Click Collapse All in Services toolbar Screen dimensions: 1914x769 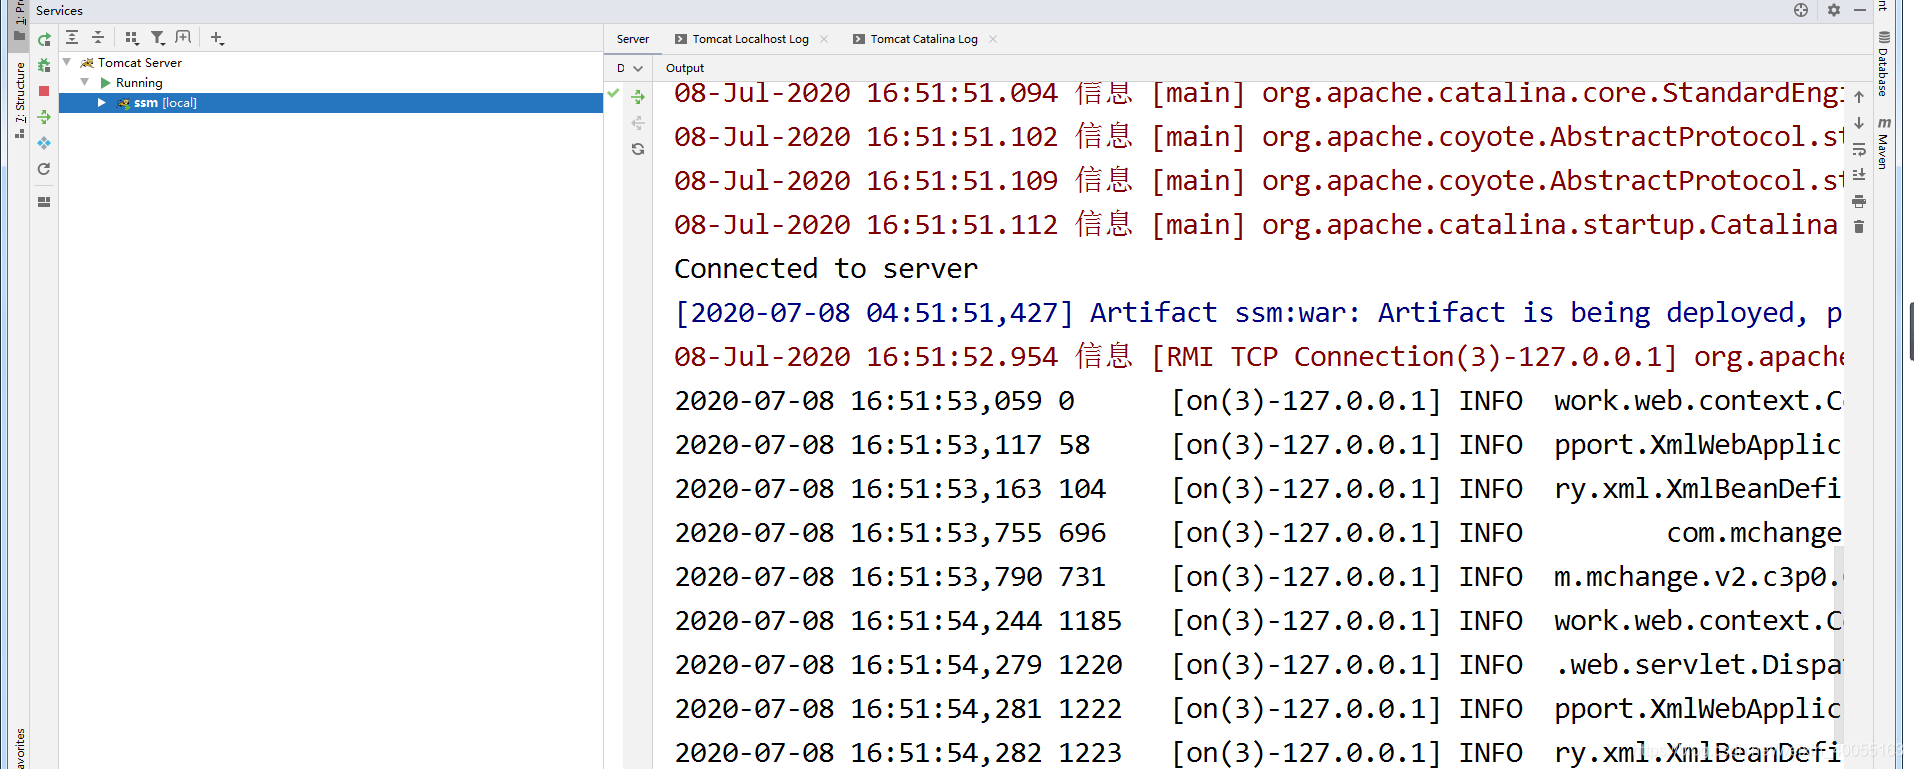[x=98, y=37]
